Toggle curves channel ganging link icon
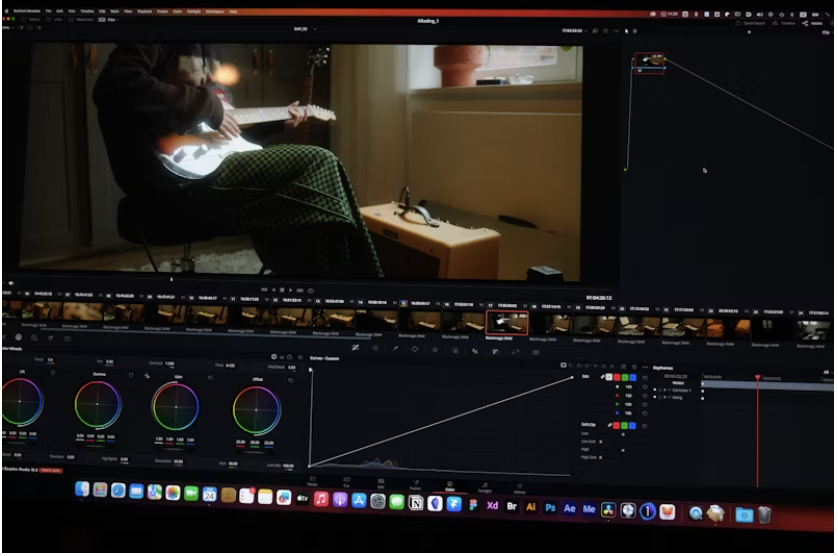The height and width of the screenshot is (556, 838). [602, 377]
